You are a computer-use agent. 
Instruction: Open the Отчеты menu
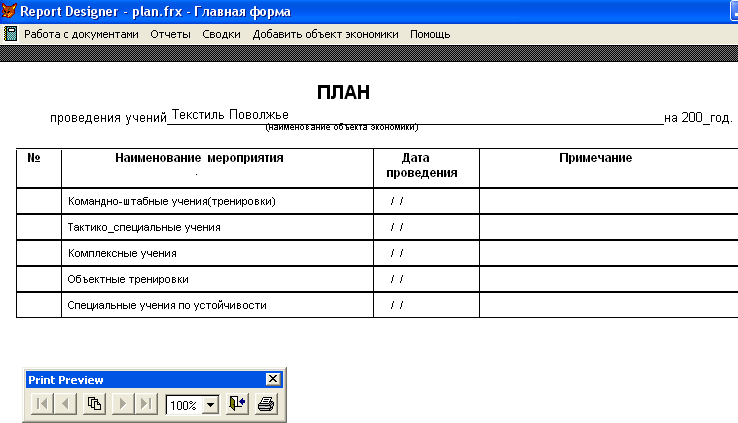point(170,34)
